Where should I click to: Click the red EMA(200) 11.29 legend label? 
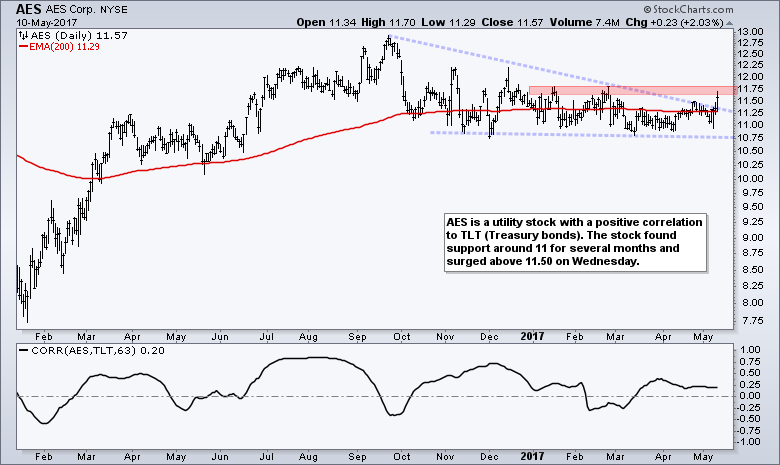59,47
